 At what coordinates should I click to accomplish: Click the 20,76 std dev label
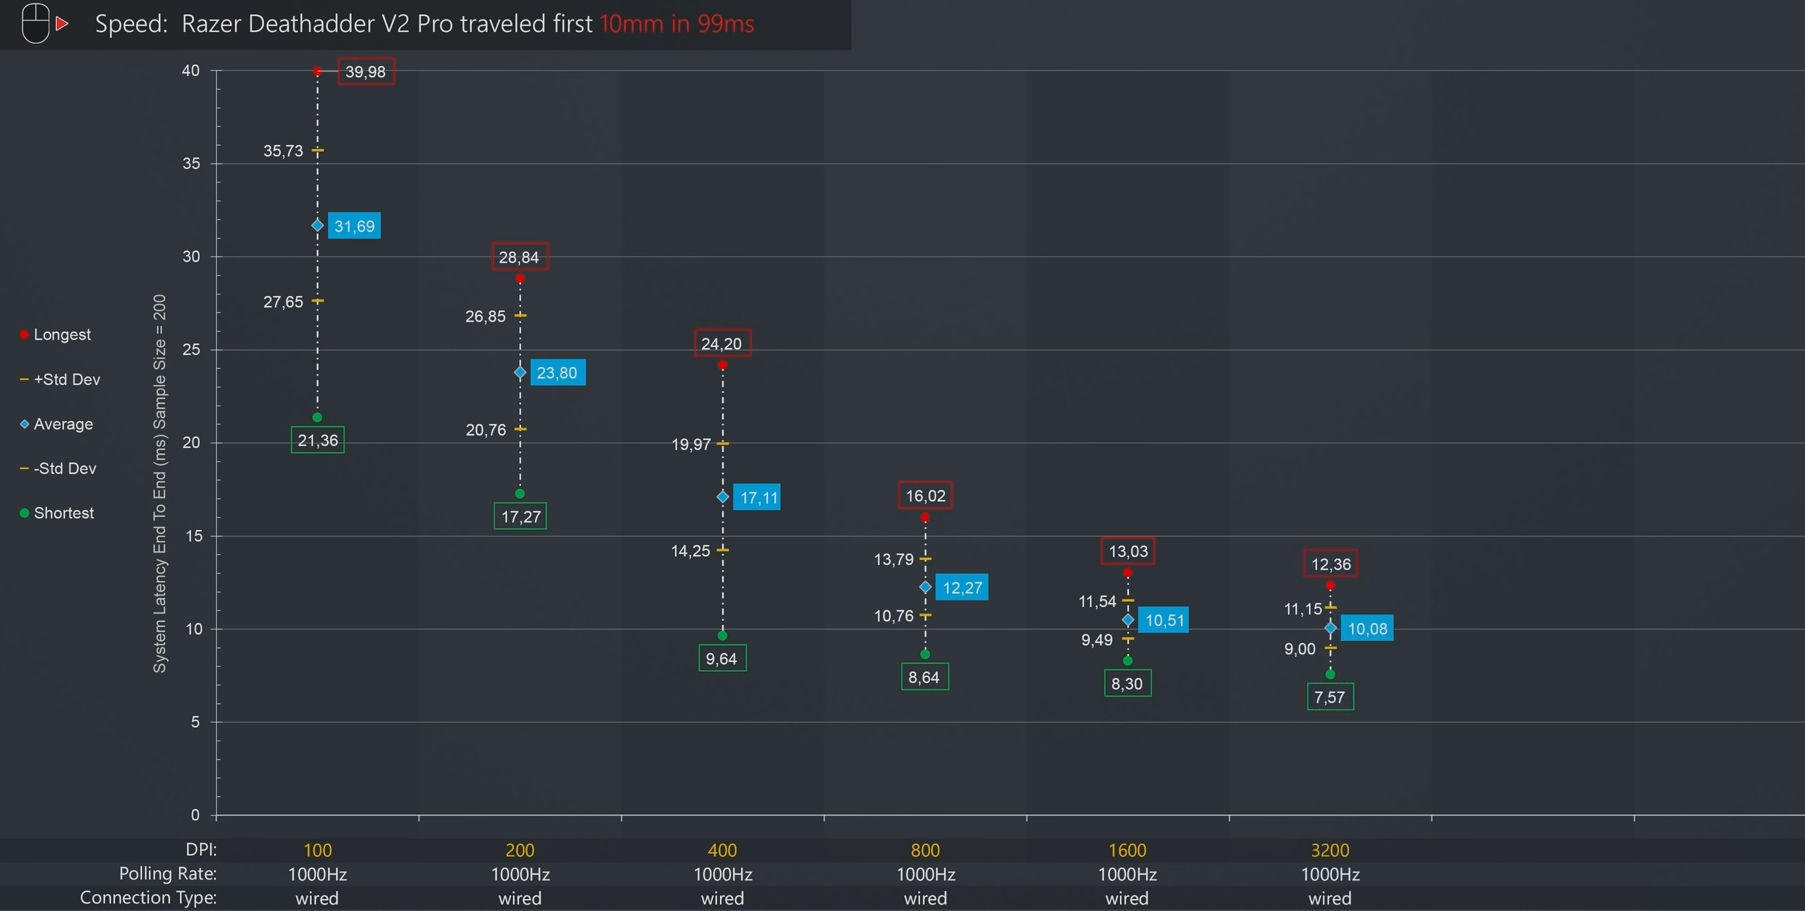486,430
